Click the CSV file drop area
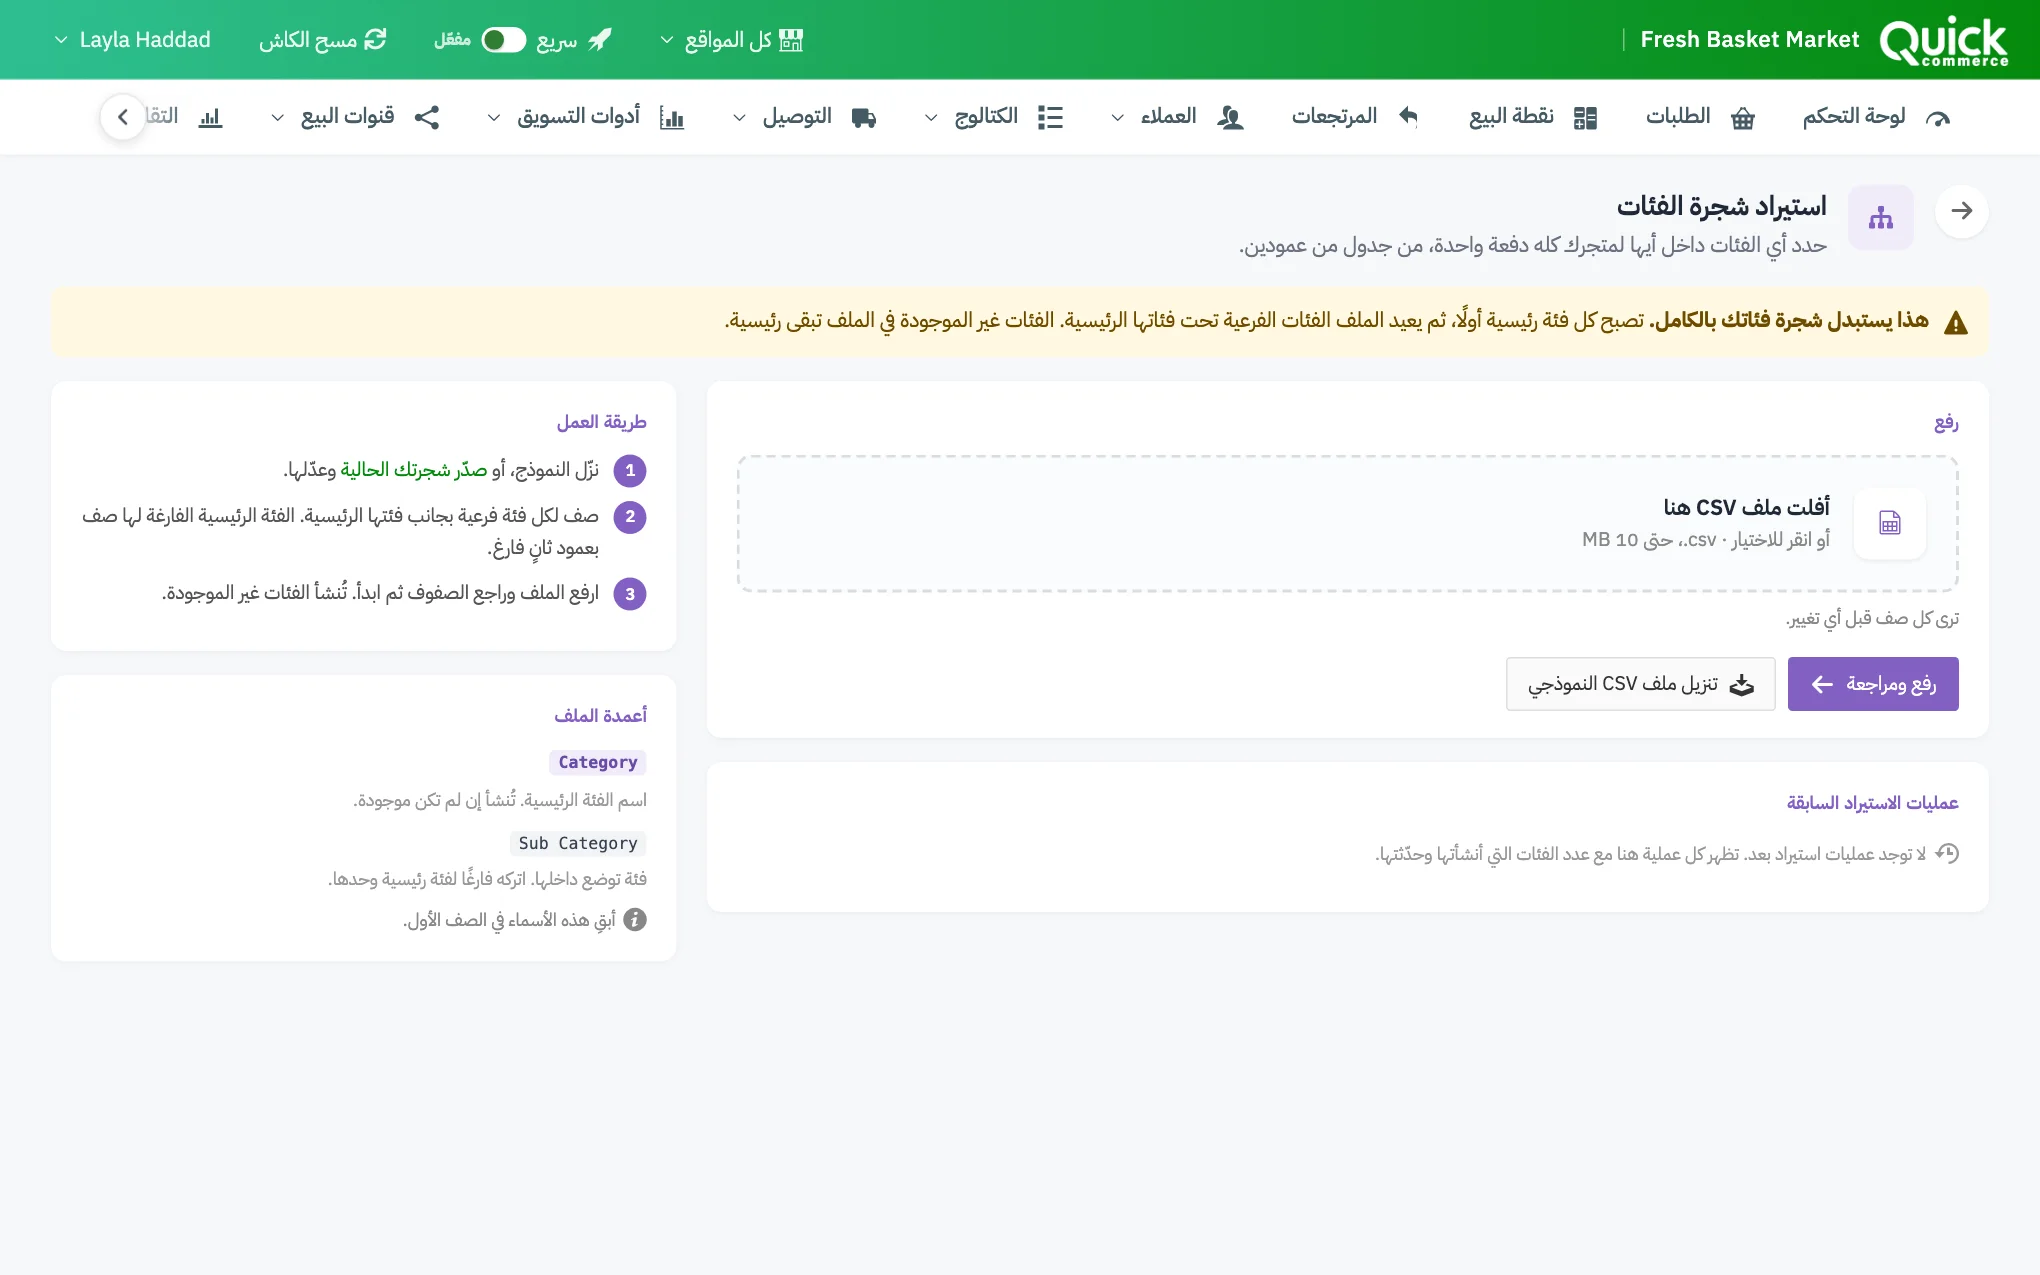 (1347, 524)
